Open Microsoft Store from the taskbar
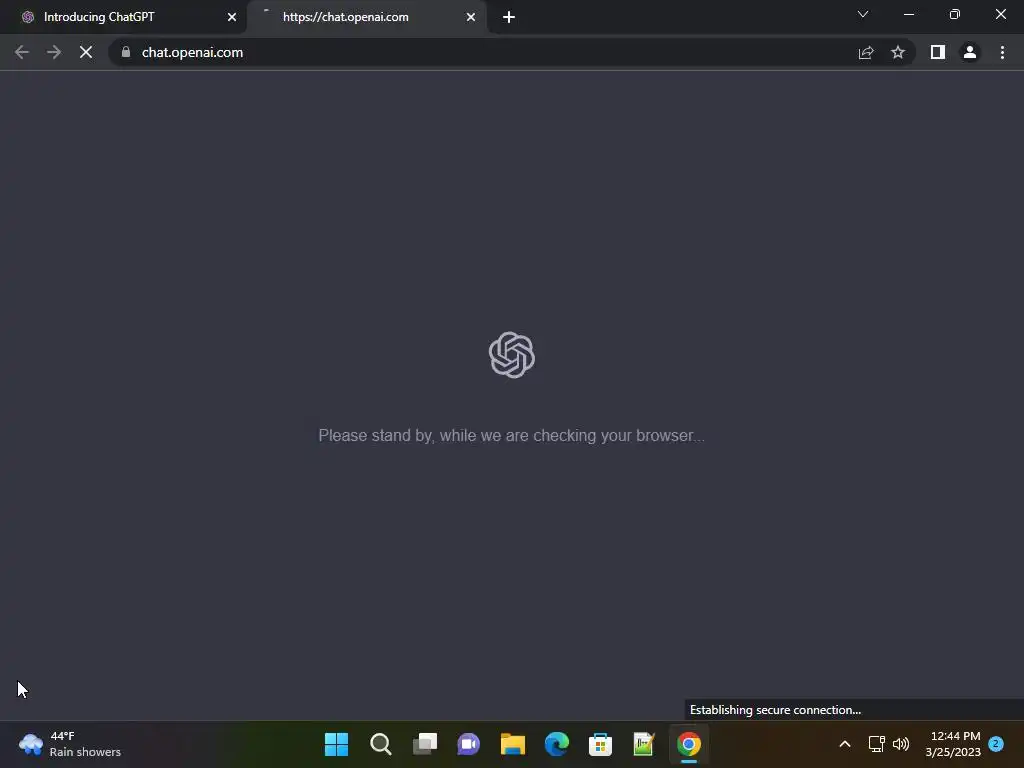Screen dimensions: 1024x768 (600, 744)
